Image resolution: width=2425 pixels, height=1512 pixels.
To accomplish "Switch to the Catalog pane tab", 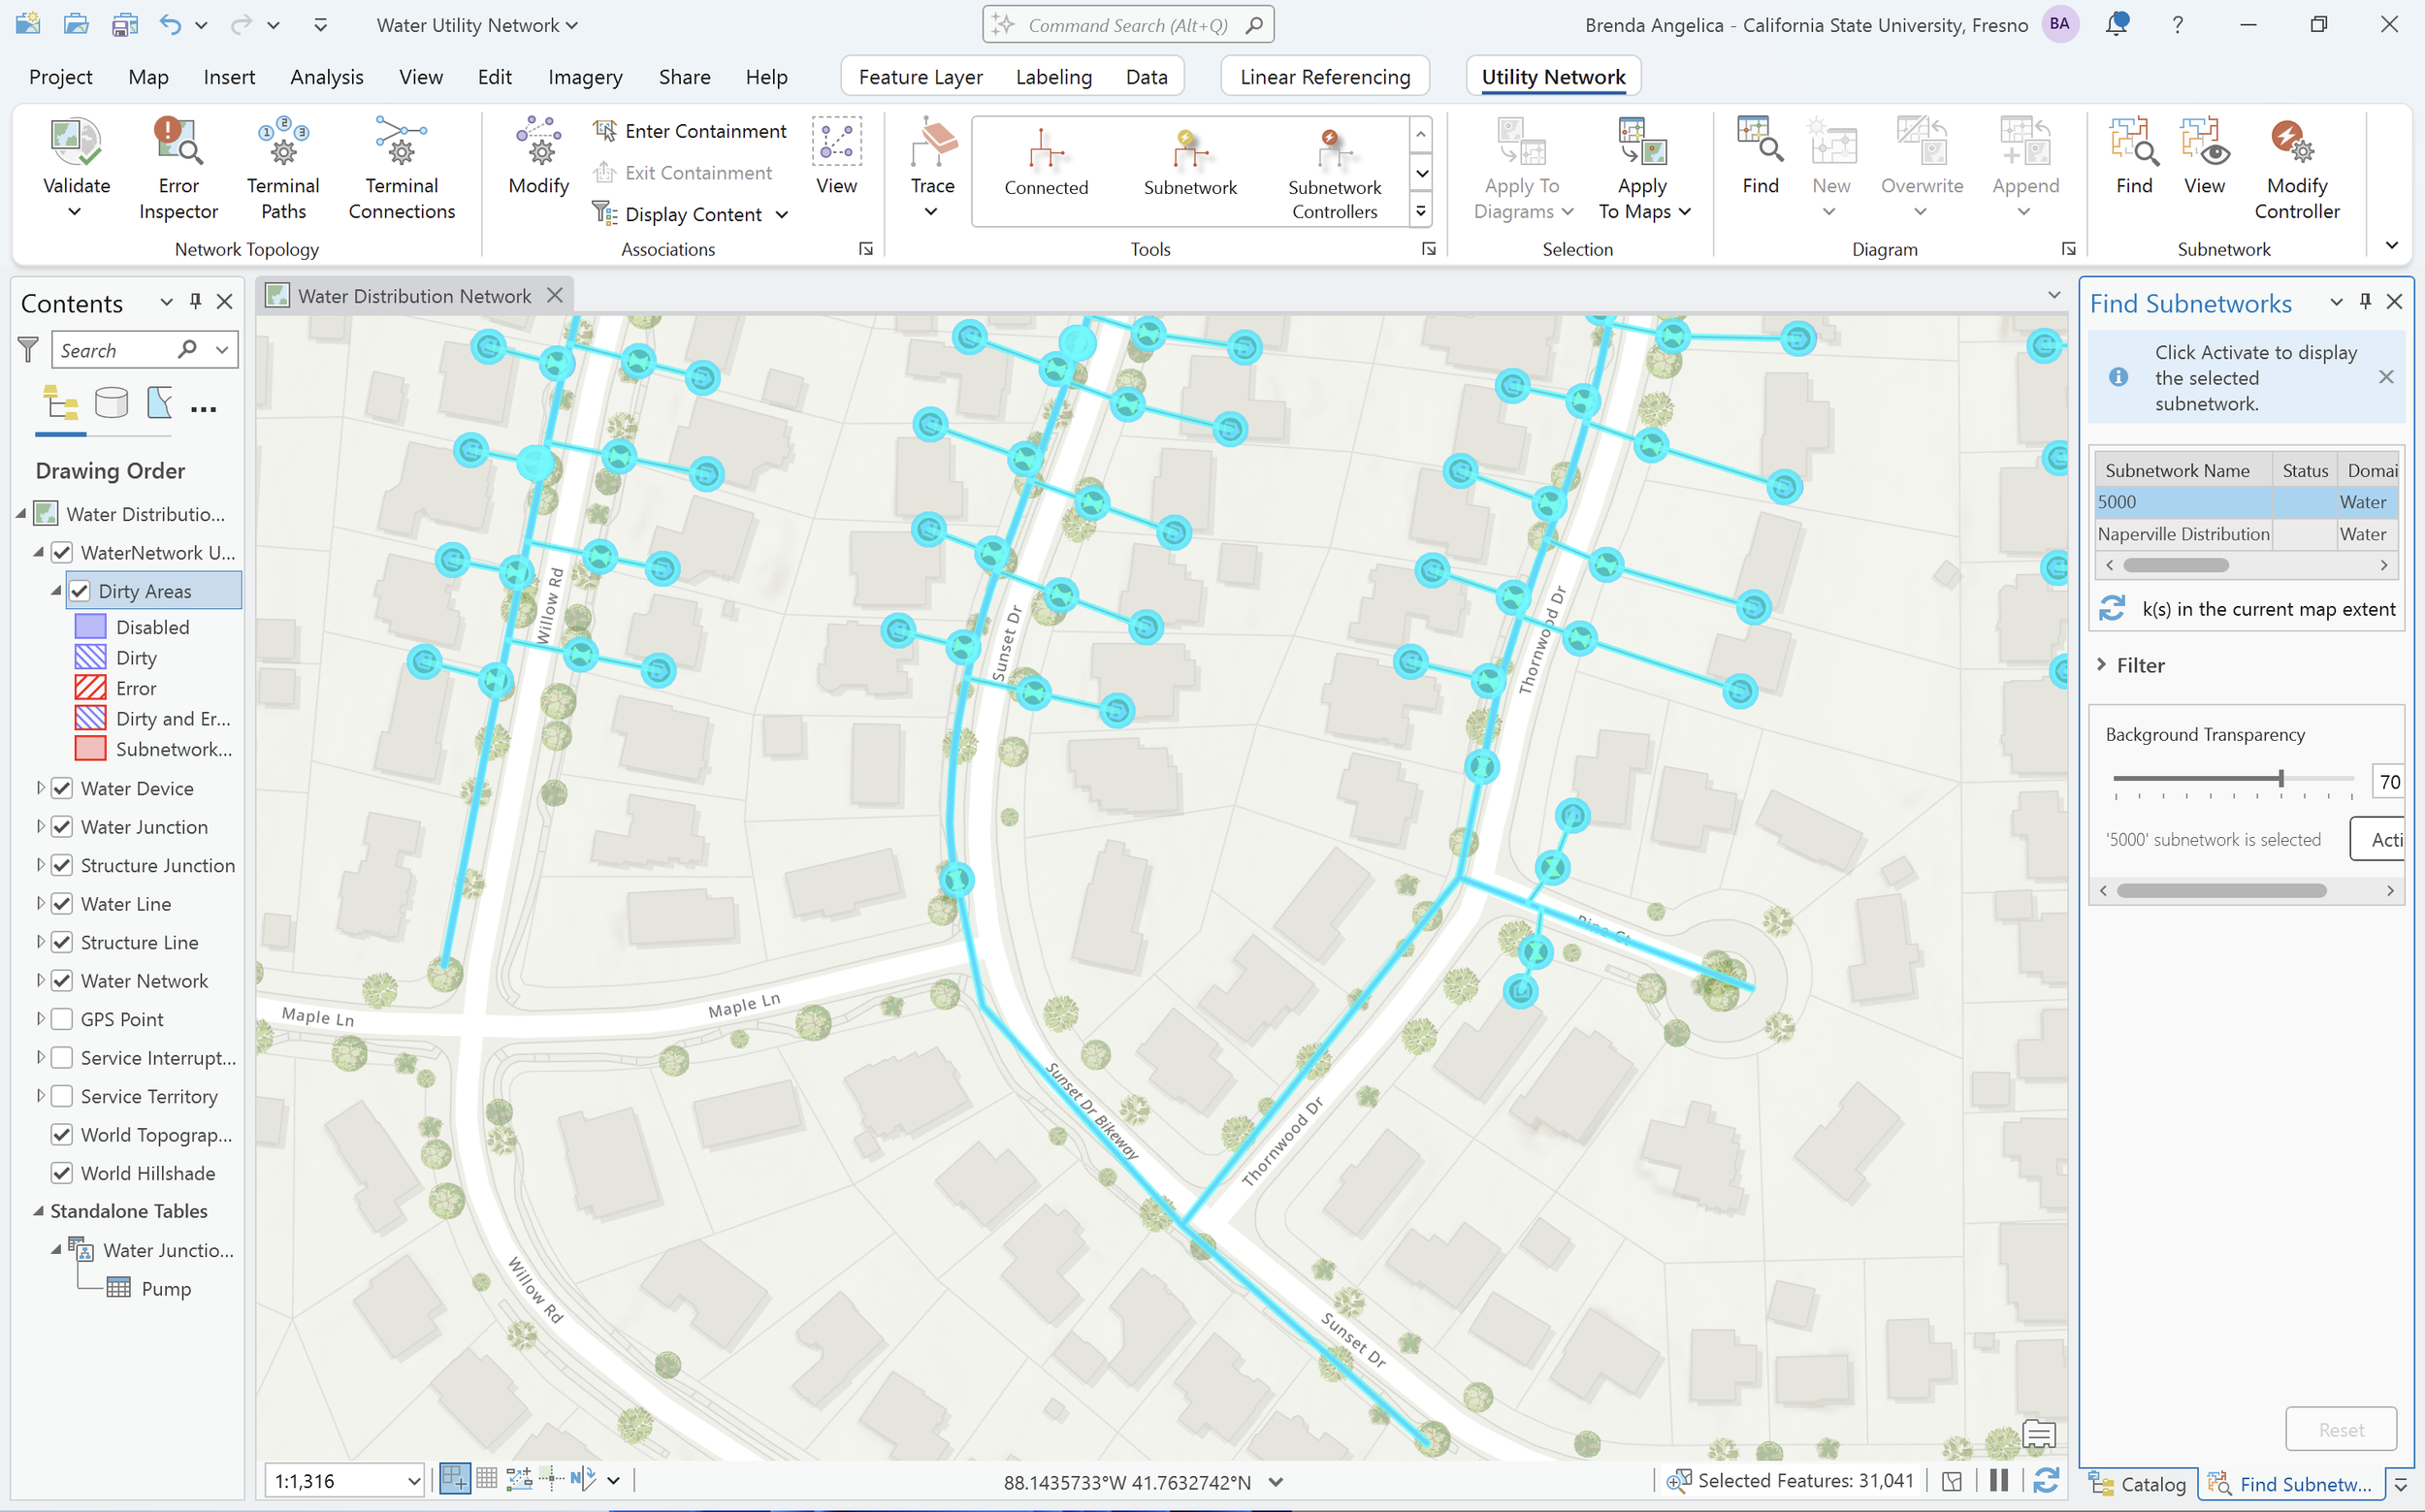I will pyautogui.click(x=2139, y=1484).
